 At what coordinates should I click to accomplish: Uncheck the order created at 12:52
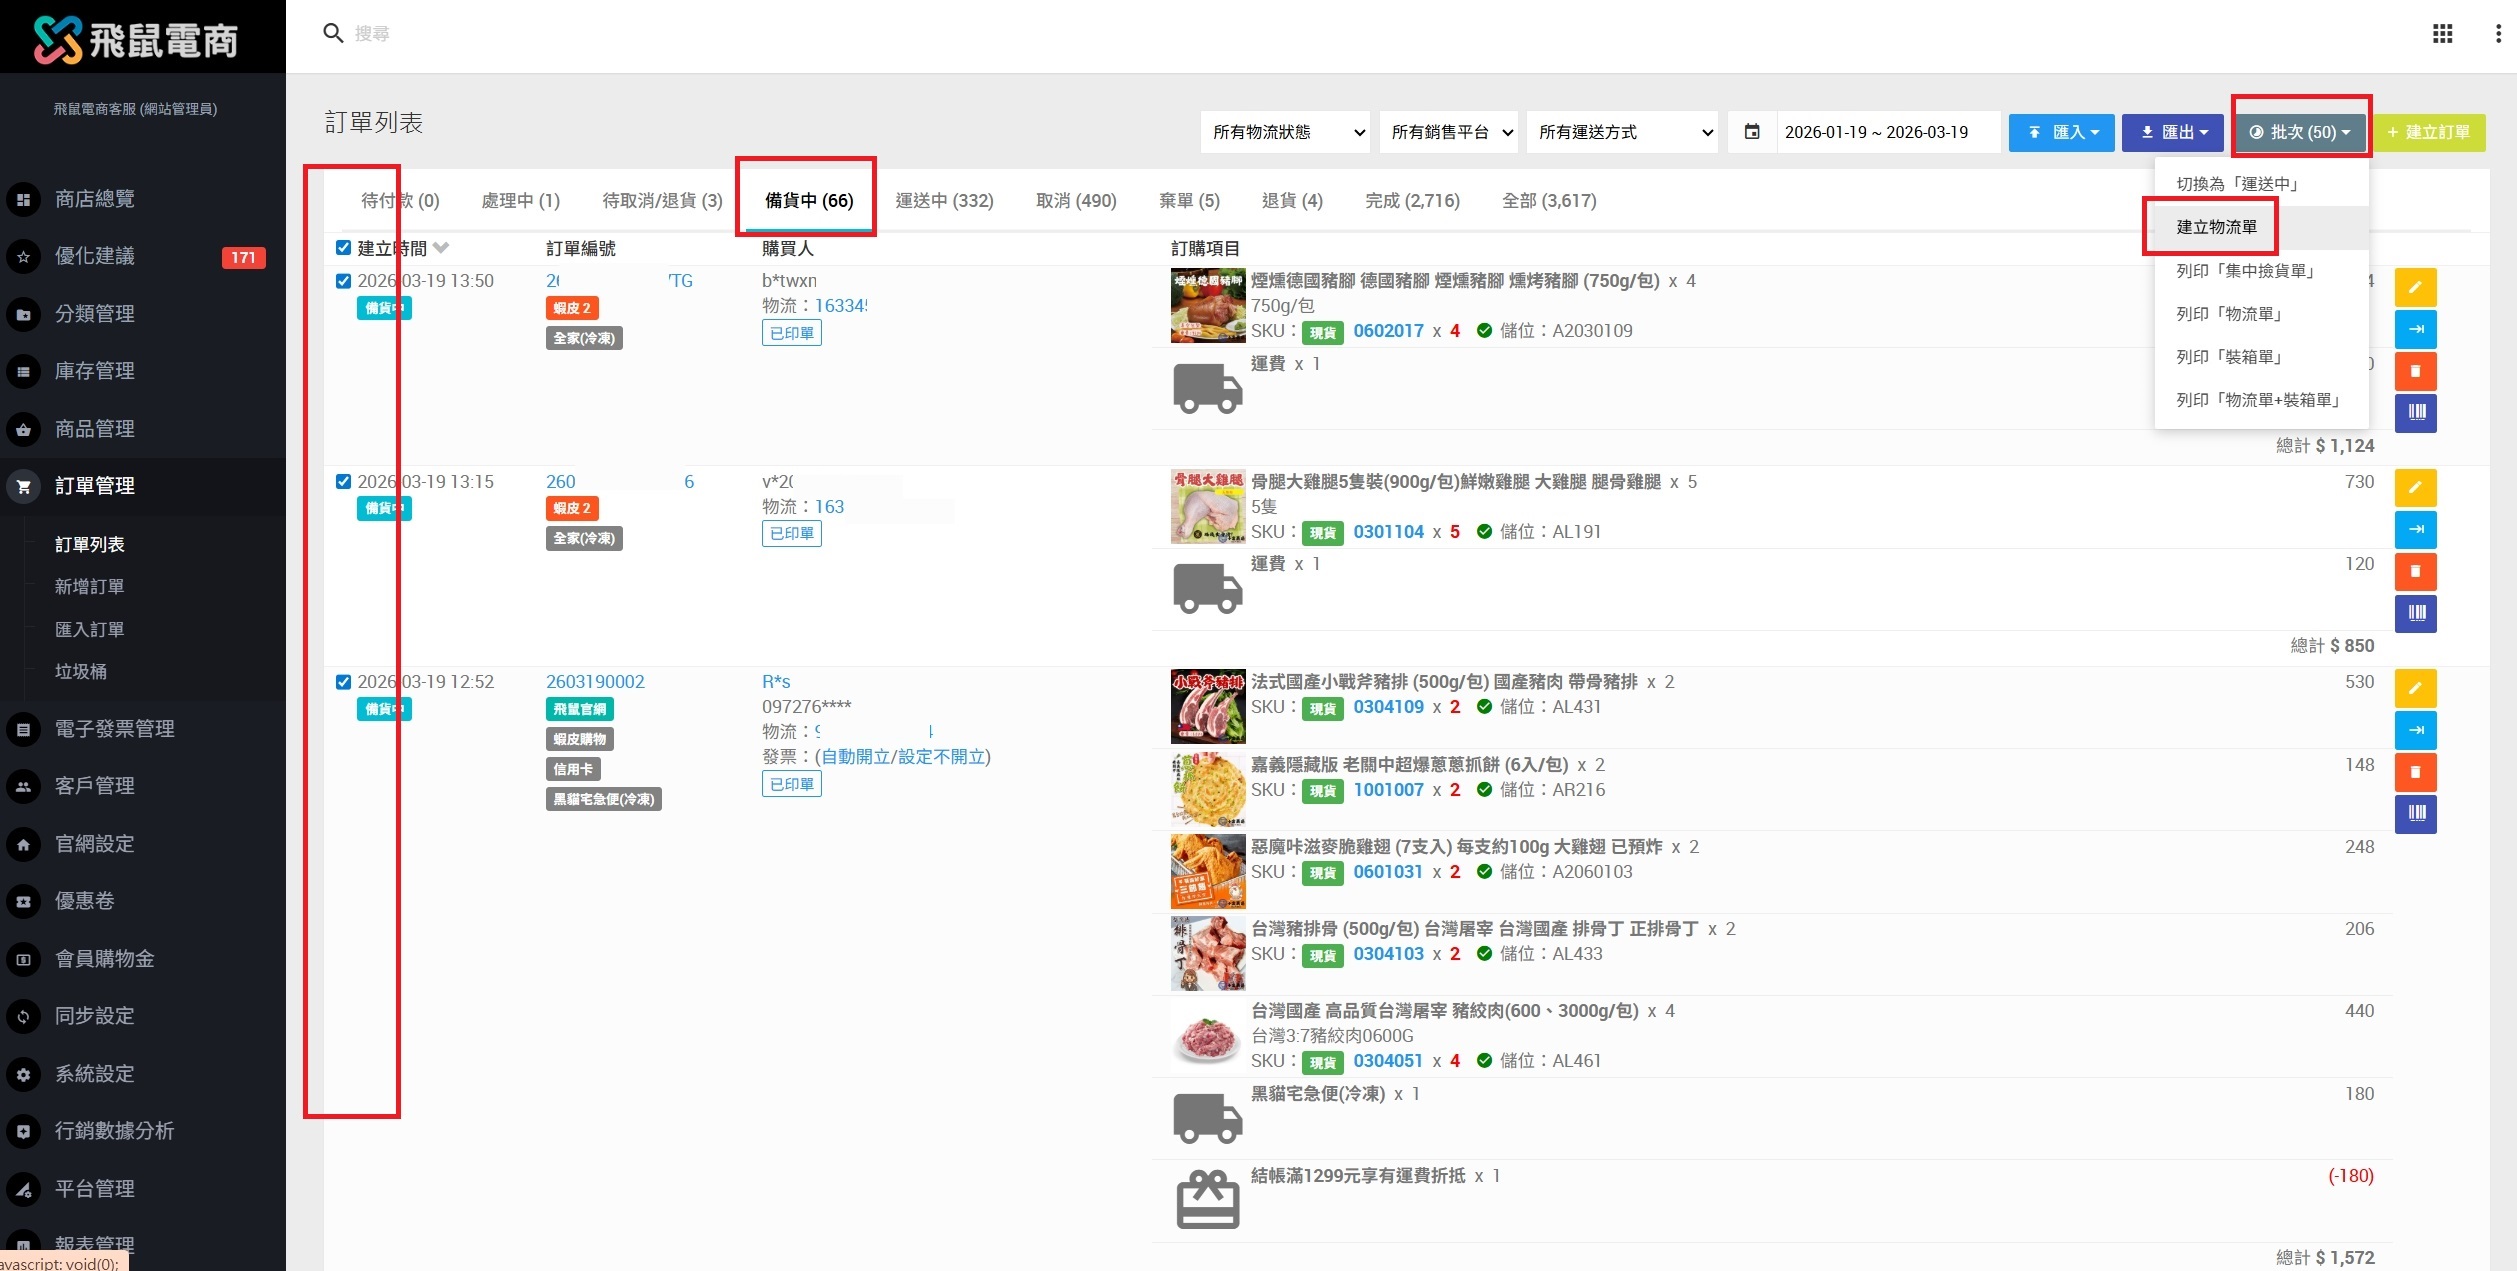pos(343,682)
